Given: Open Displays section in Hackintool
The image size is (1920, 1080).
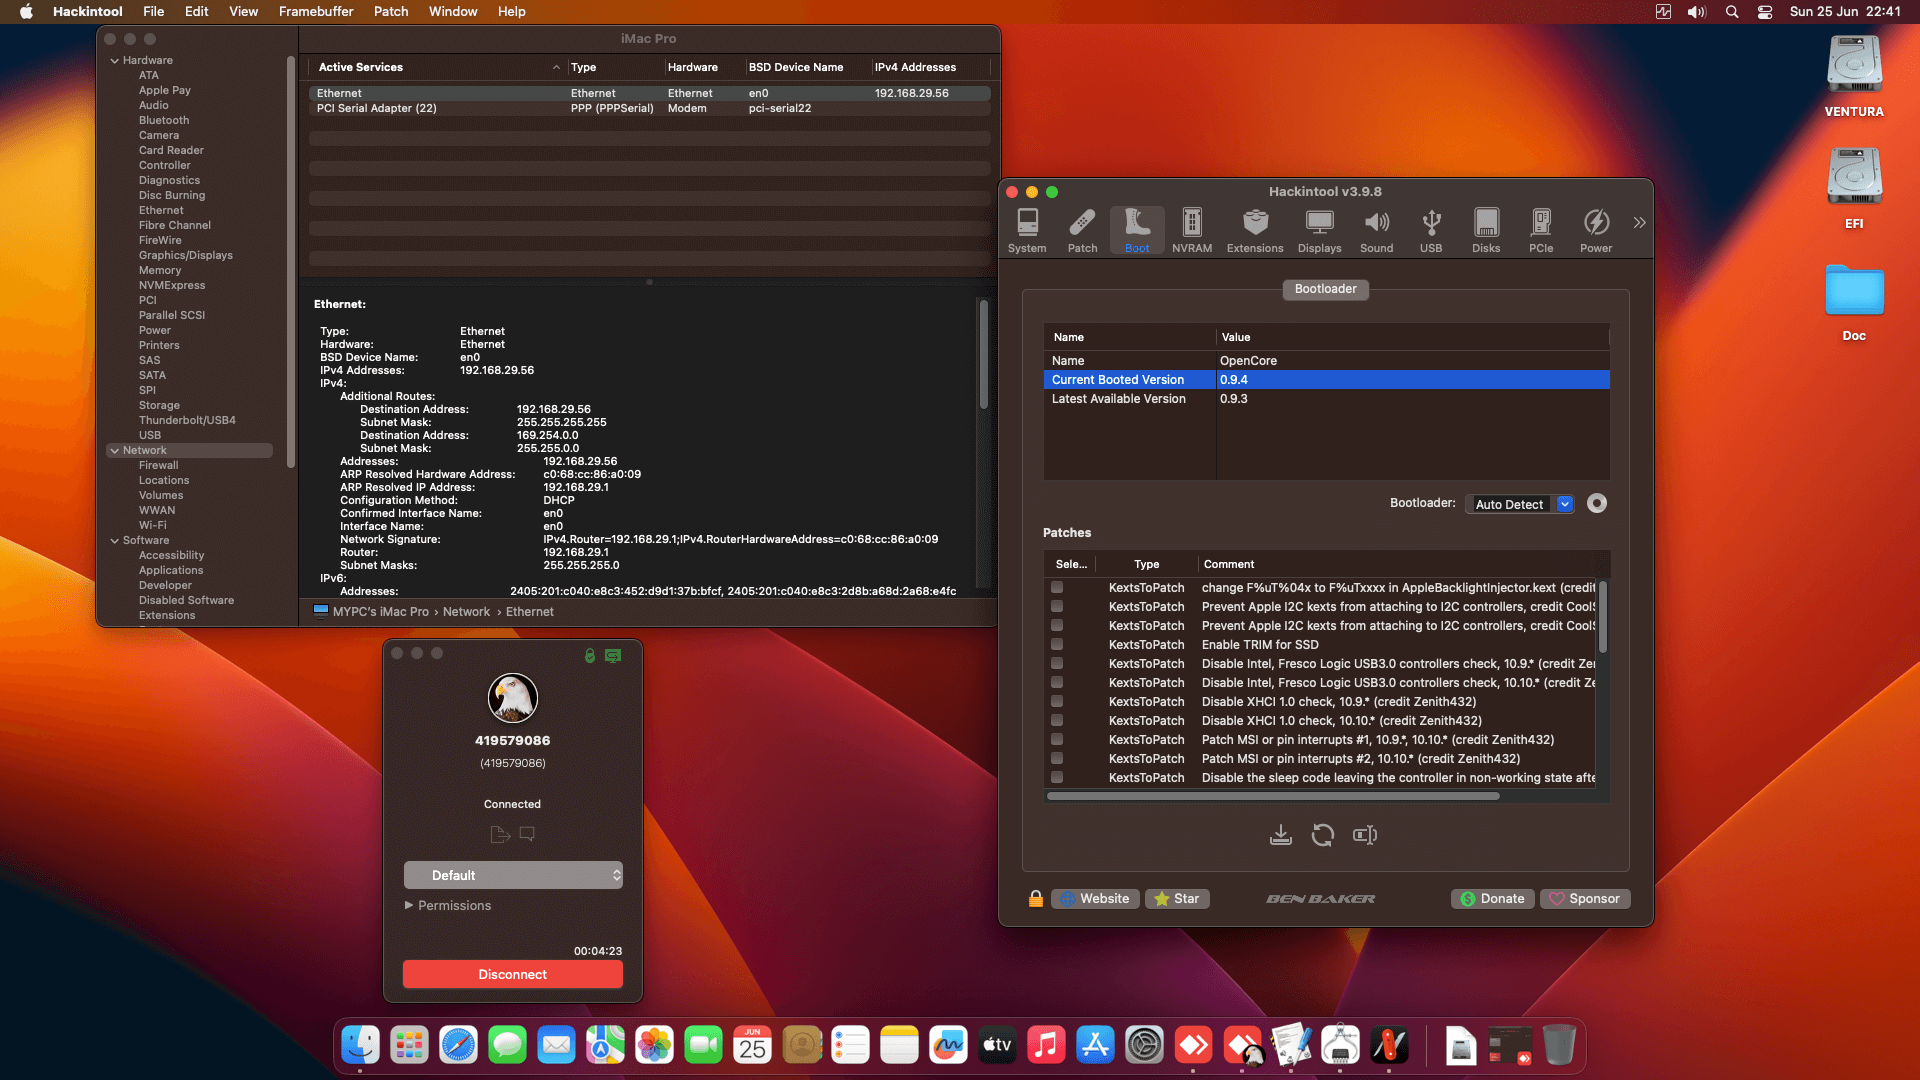Looking at the screenshot, I should (1320, 231).
